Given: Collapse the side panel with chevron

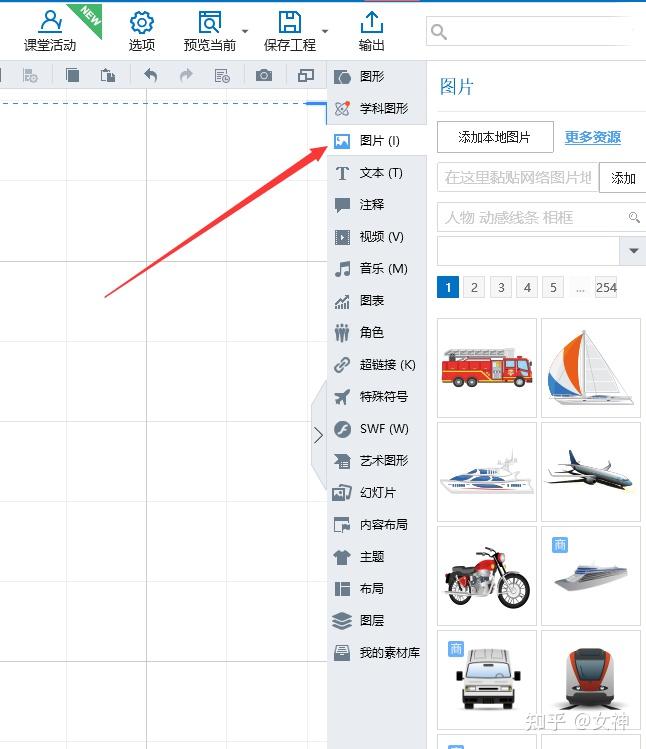Looking at the screenshot, I should pos(319,435).
